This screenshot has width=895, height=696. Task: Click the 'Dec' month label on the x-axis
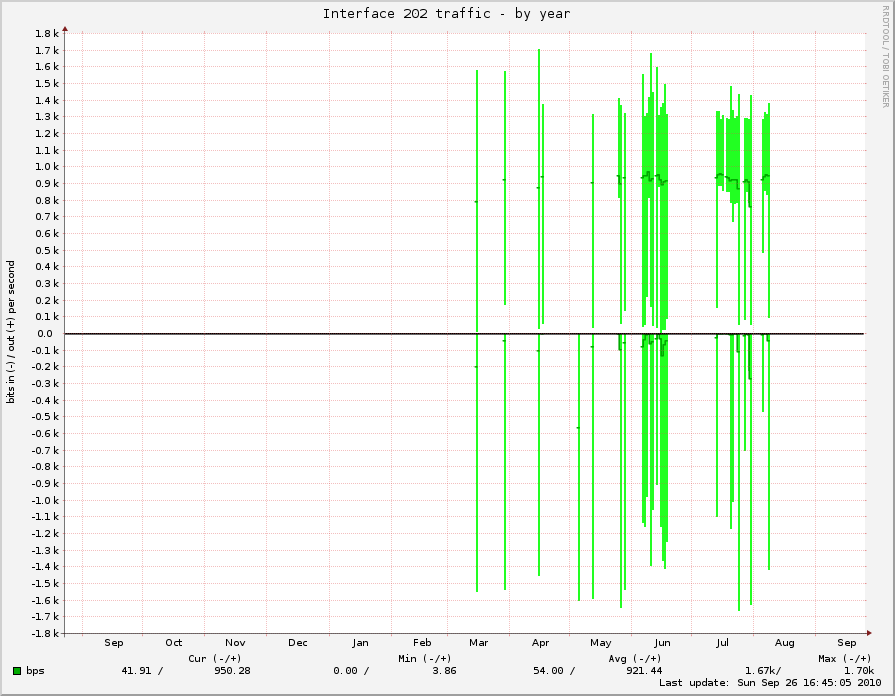pos(297,643)
